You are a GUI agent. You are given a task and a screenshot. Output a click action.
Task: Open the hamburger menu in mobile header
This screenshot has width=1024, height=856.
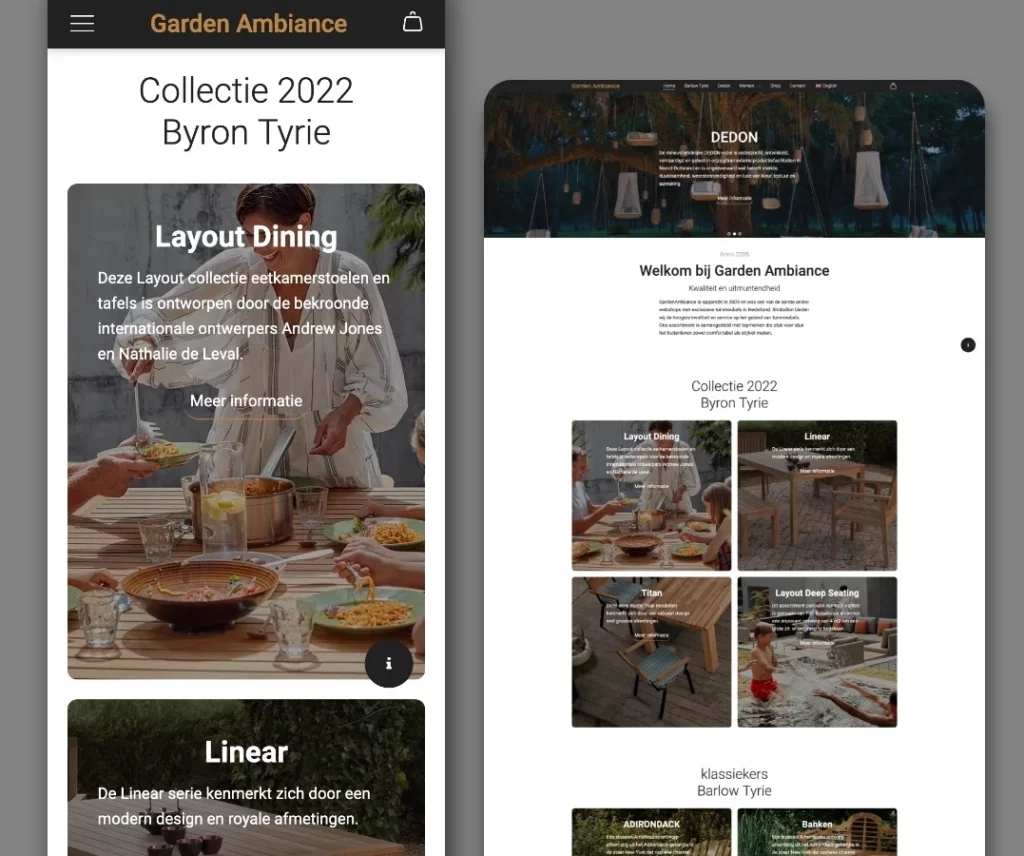tap(82, 23)
